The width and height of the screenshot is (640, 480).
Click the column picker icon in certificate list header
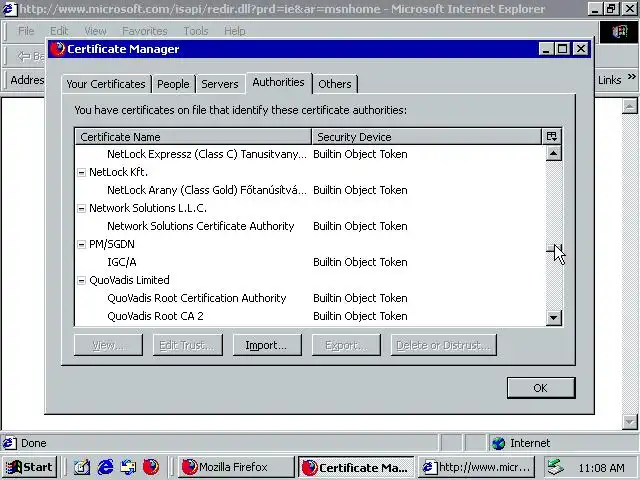point(552,137)
